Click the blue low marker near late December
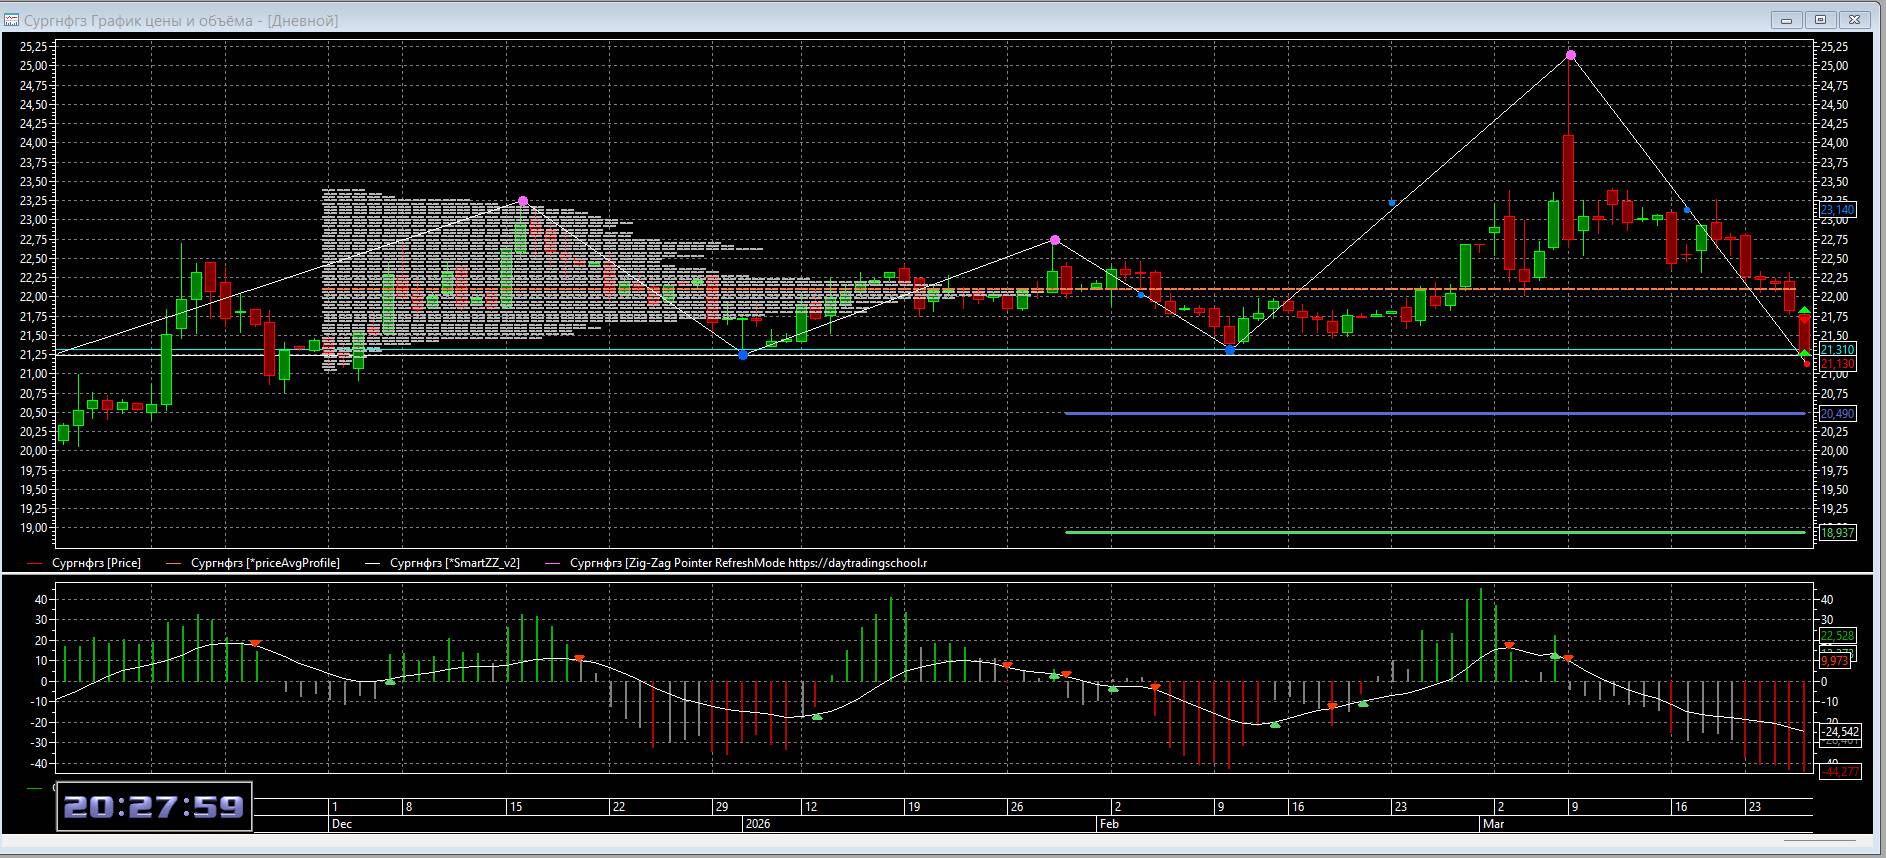 coord(742,355)
